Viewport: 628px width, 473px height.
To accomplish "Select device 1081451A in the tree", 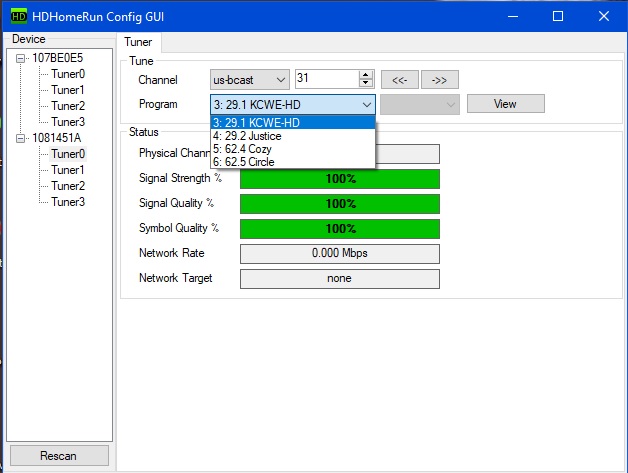I will click(x=56, y=138).
